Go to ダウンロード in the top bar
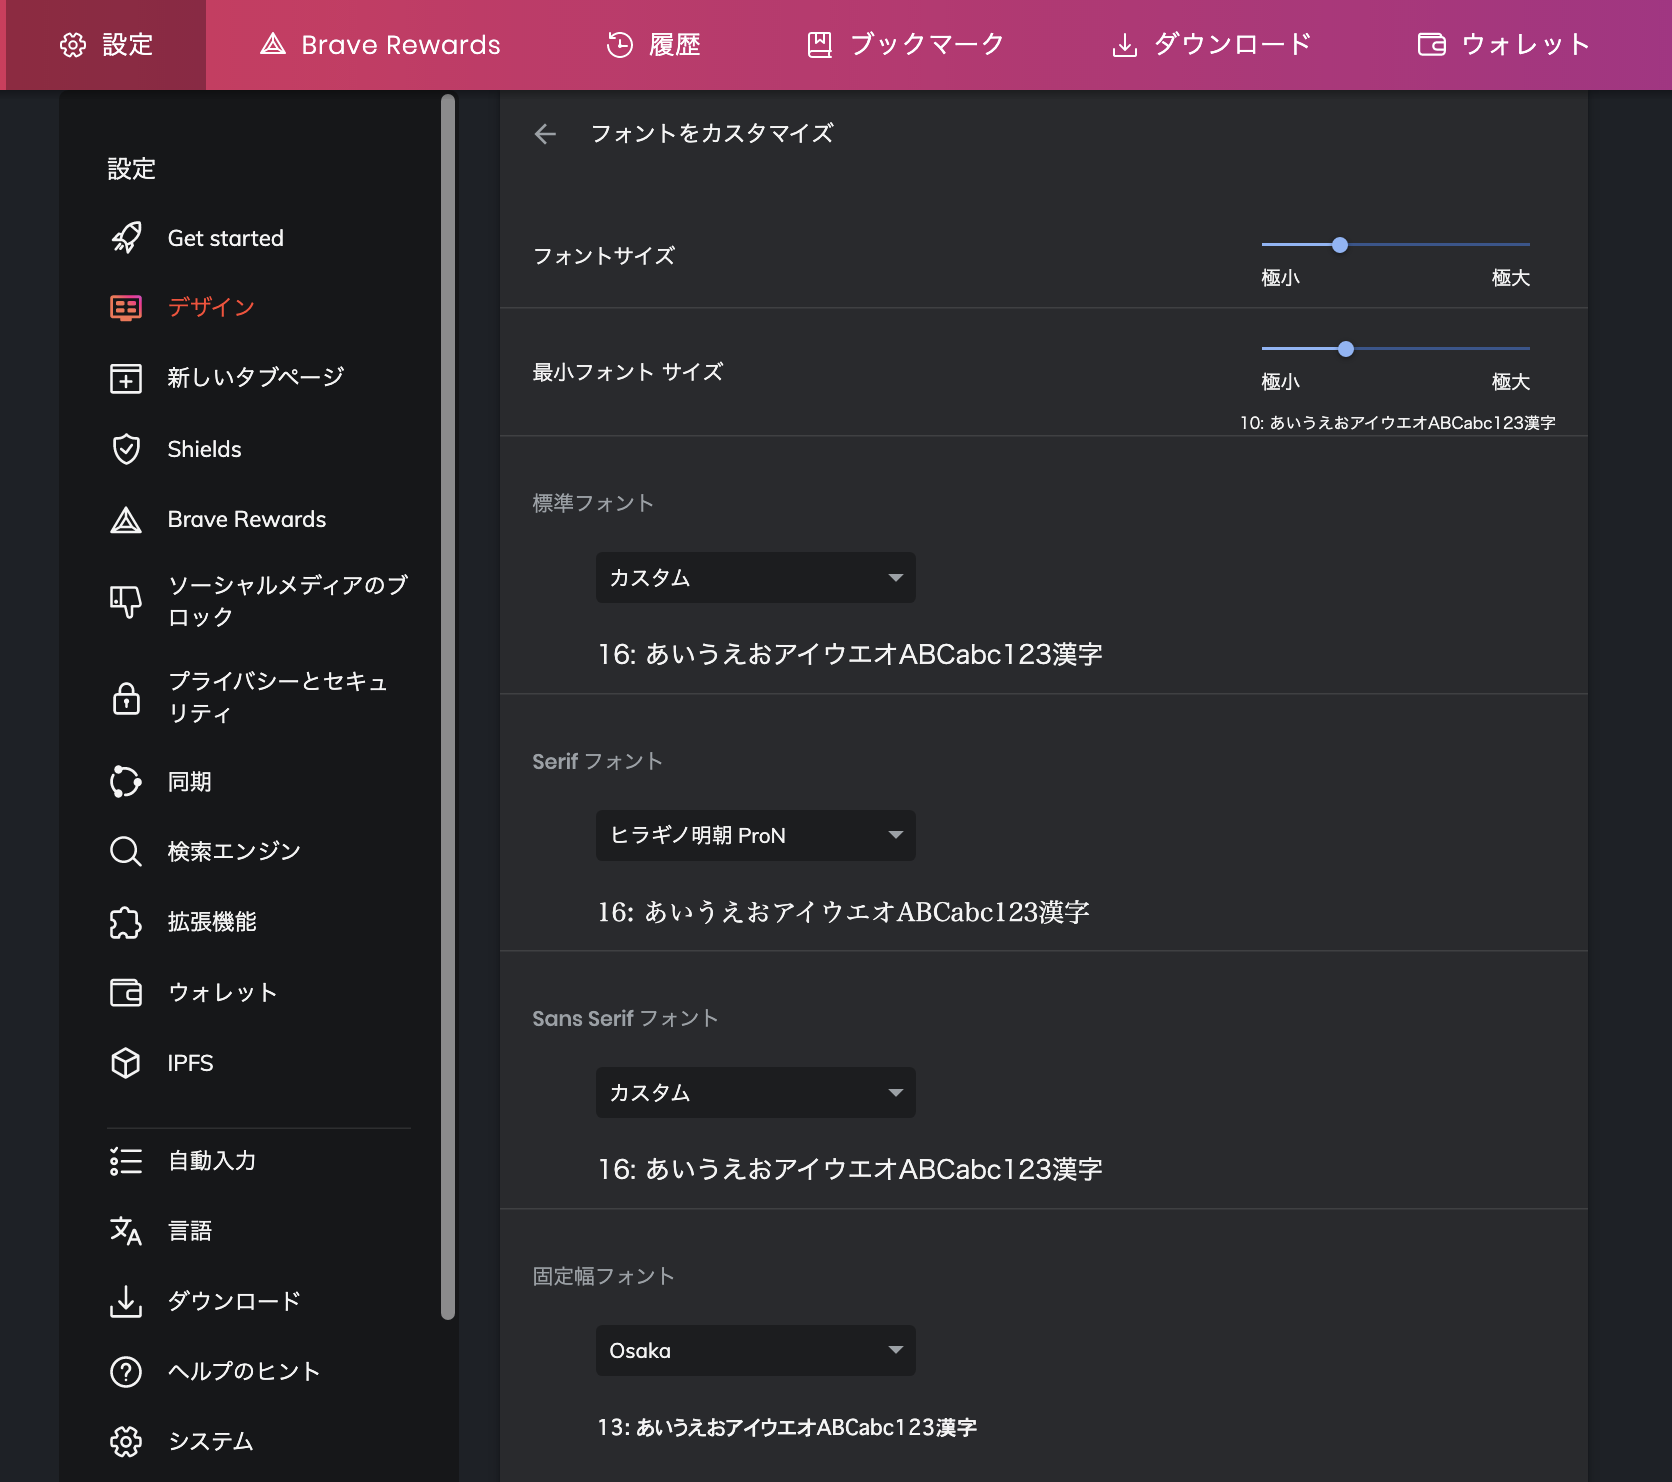 pyautogui.click(x=1212, y=45)
